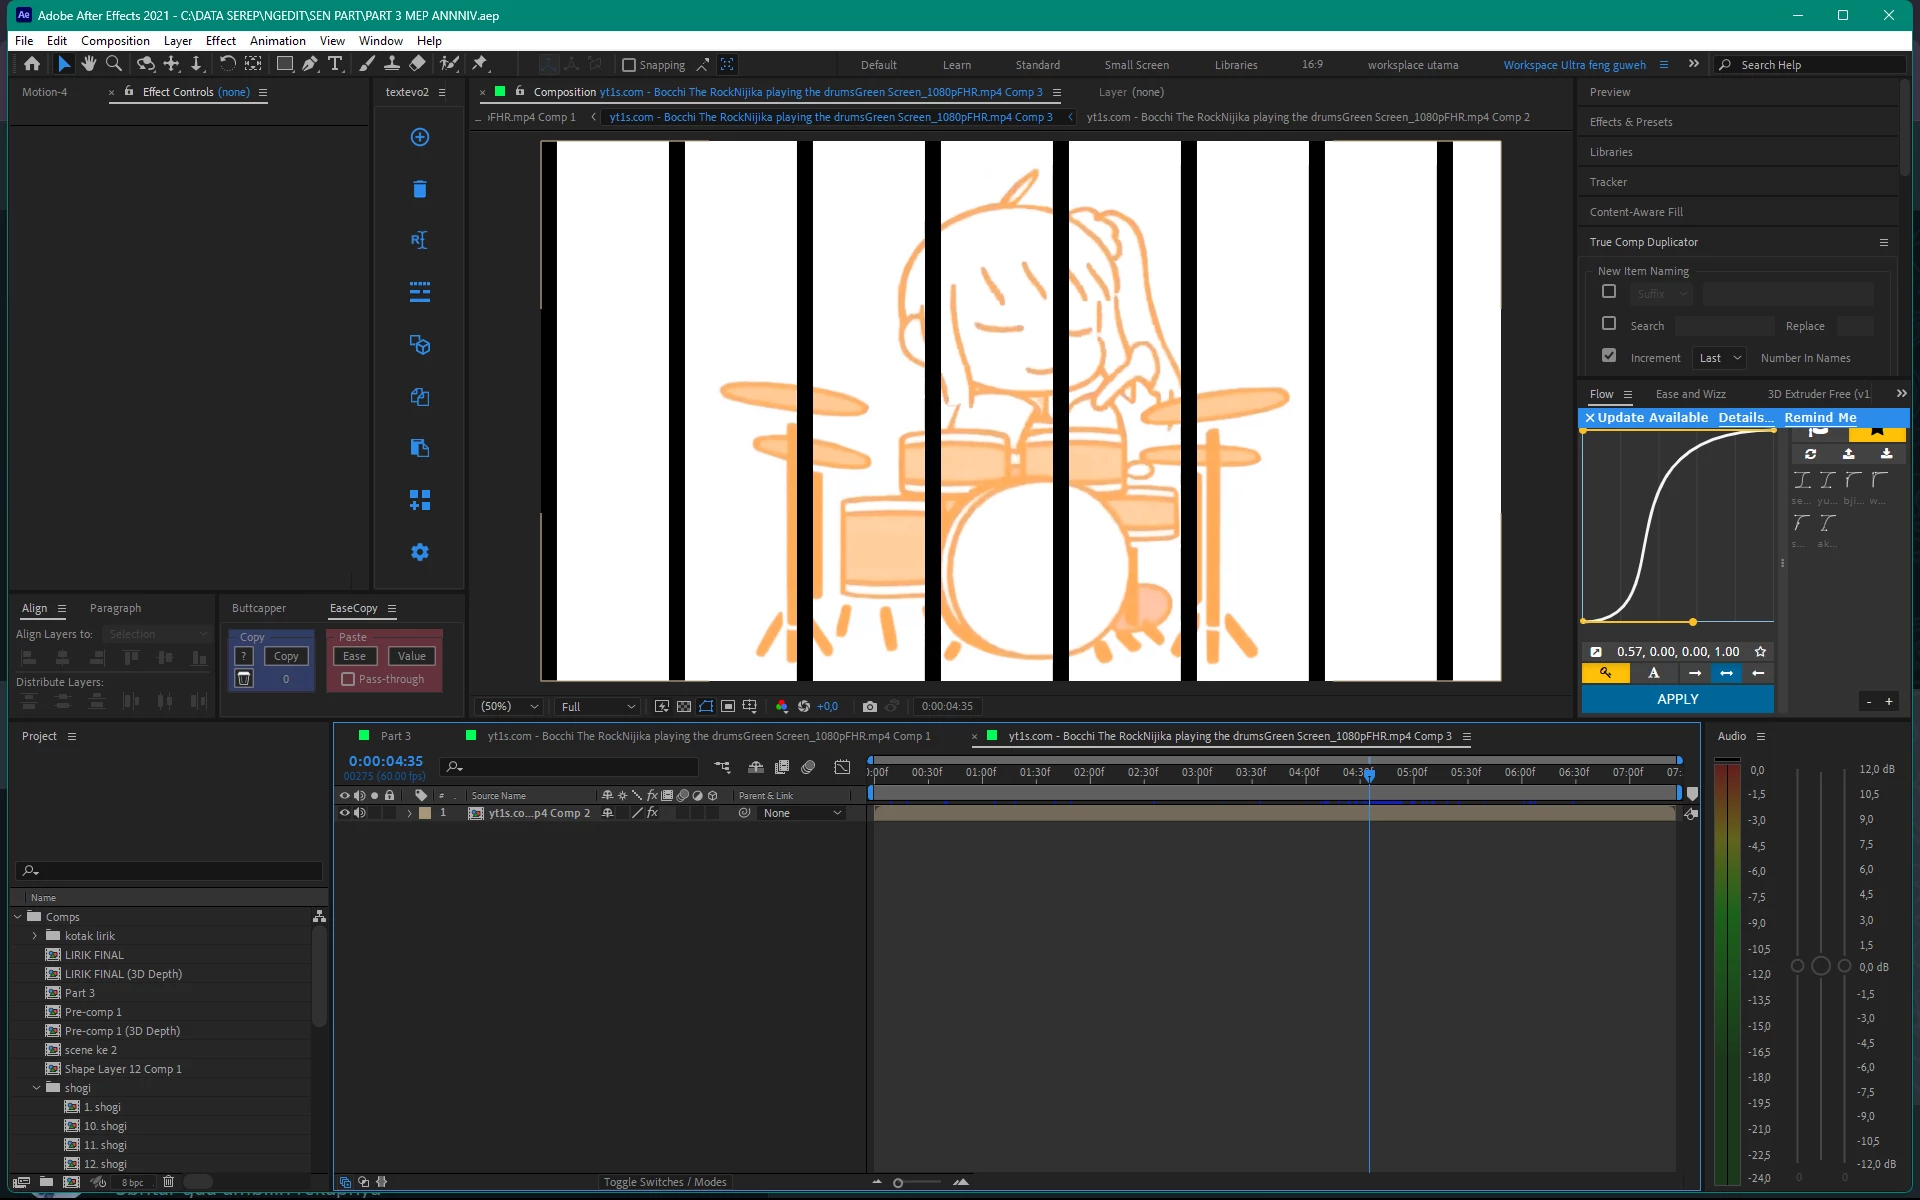
Task: Select the Brush tool
Action: pos(367,64)
